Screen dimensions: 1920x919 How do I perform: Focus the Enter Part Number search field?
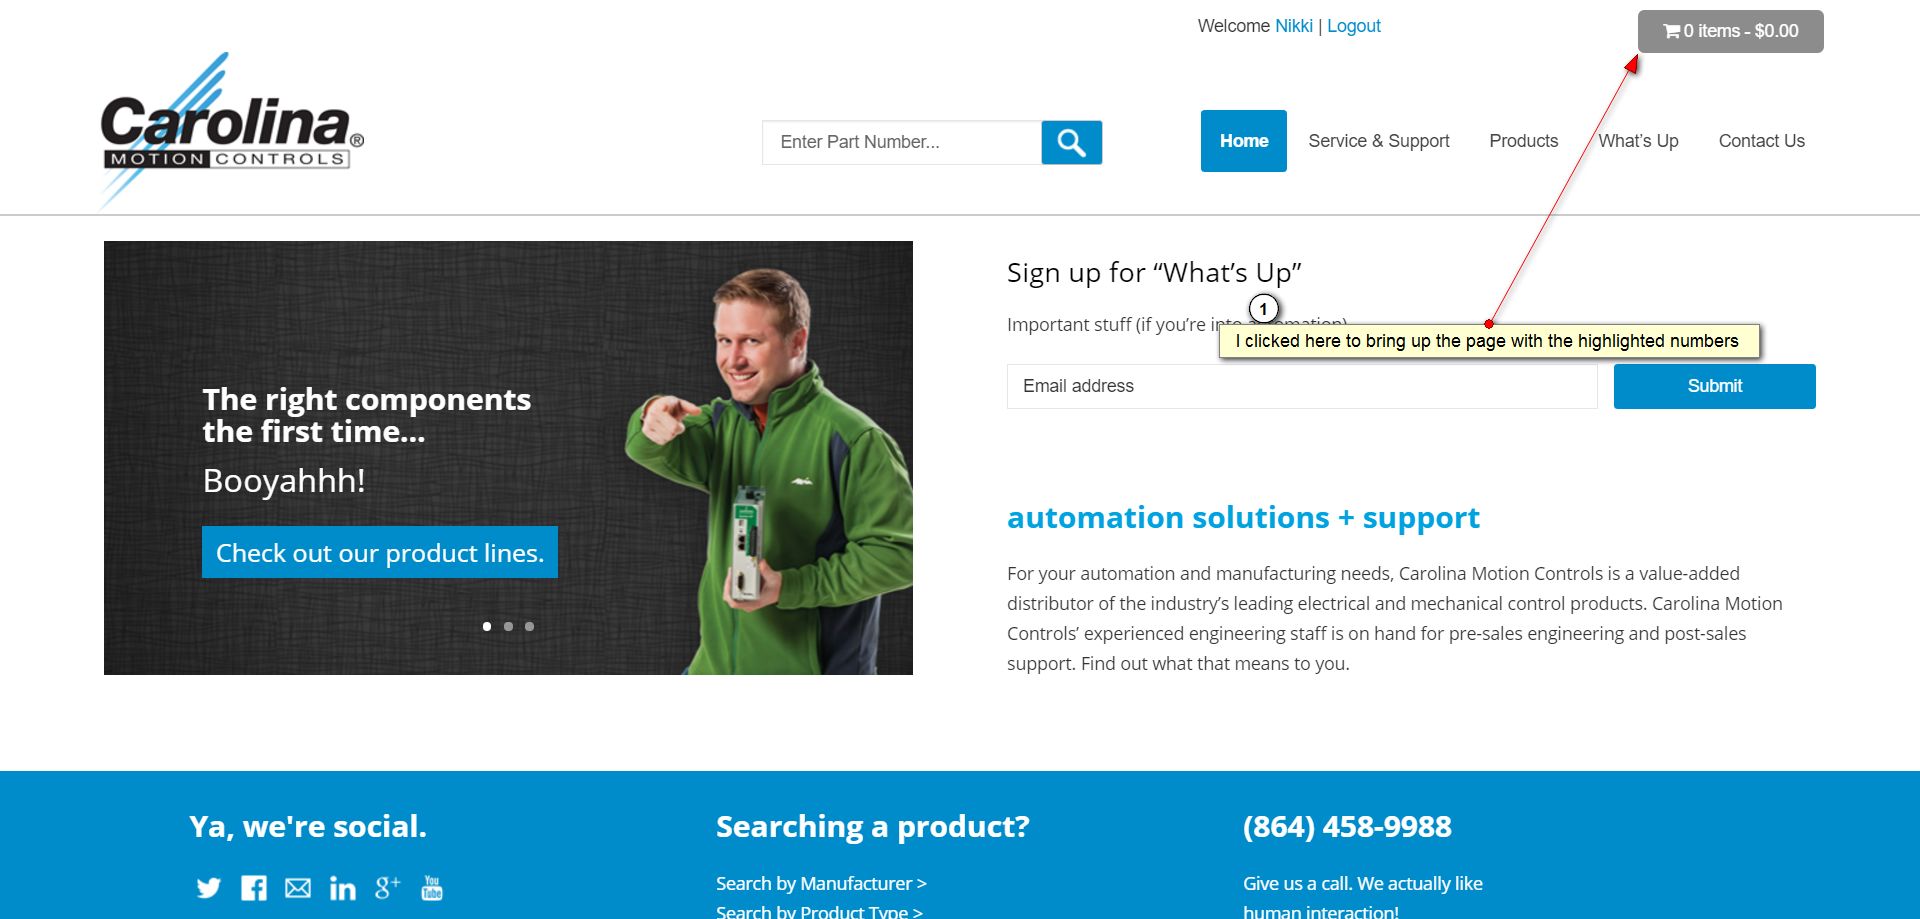(901, 142)
